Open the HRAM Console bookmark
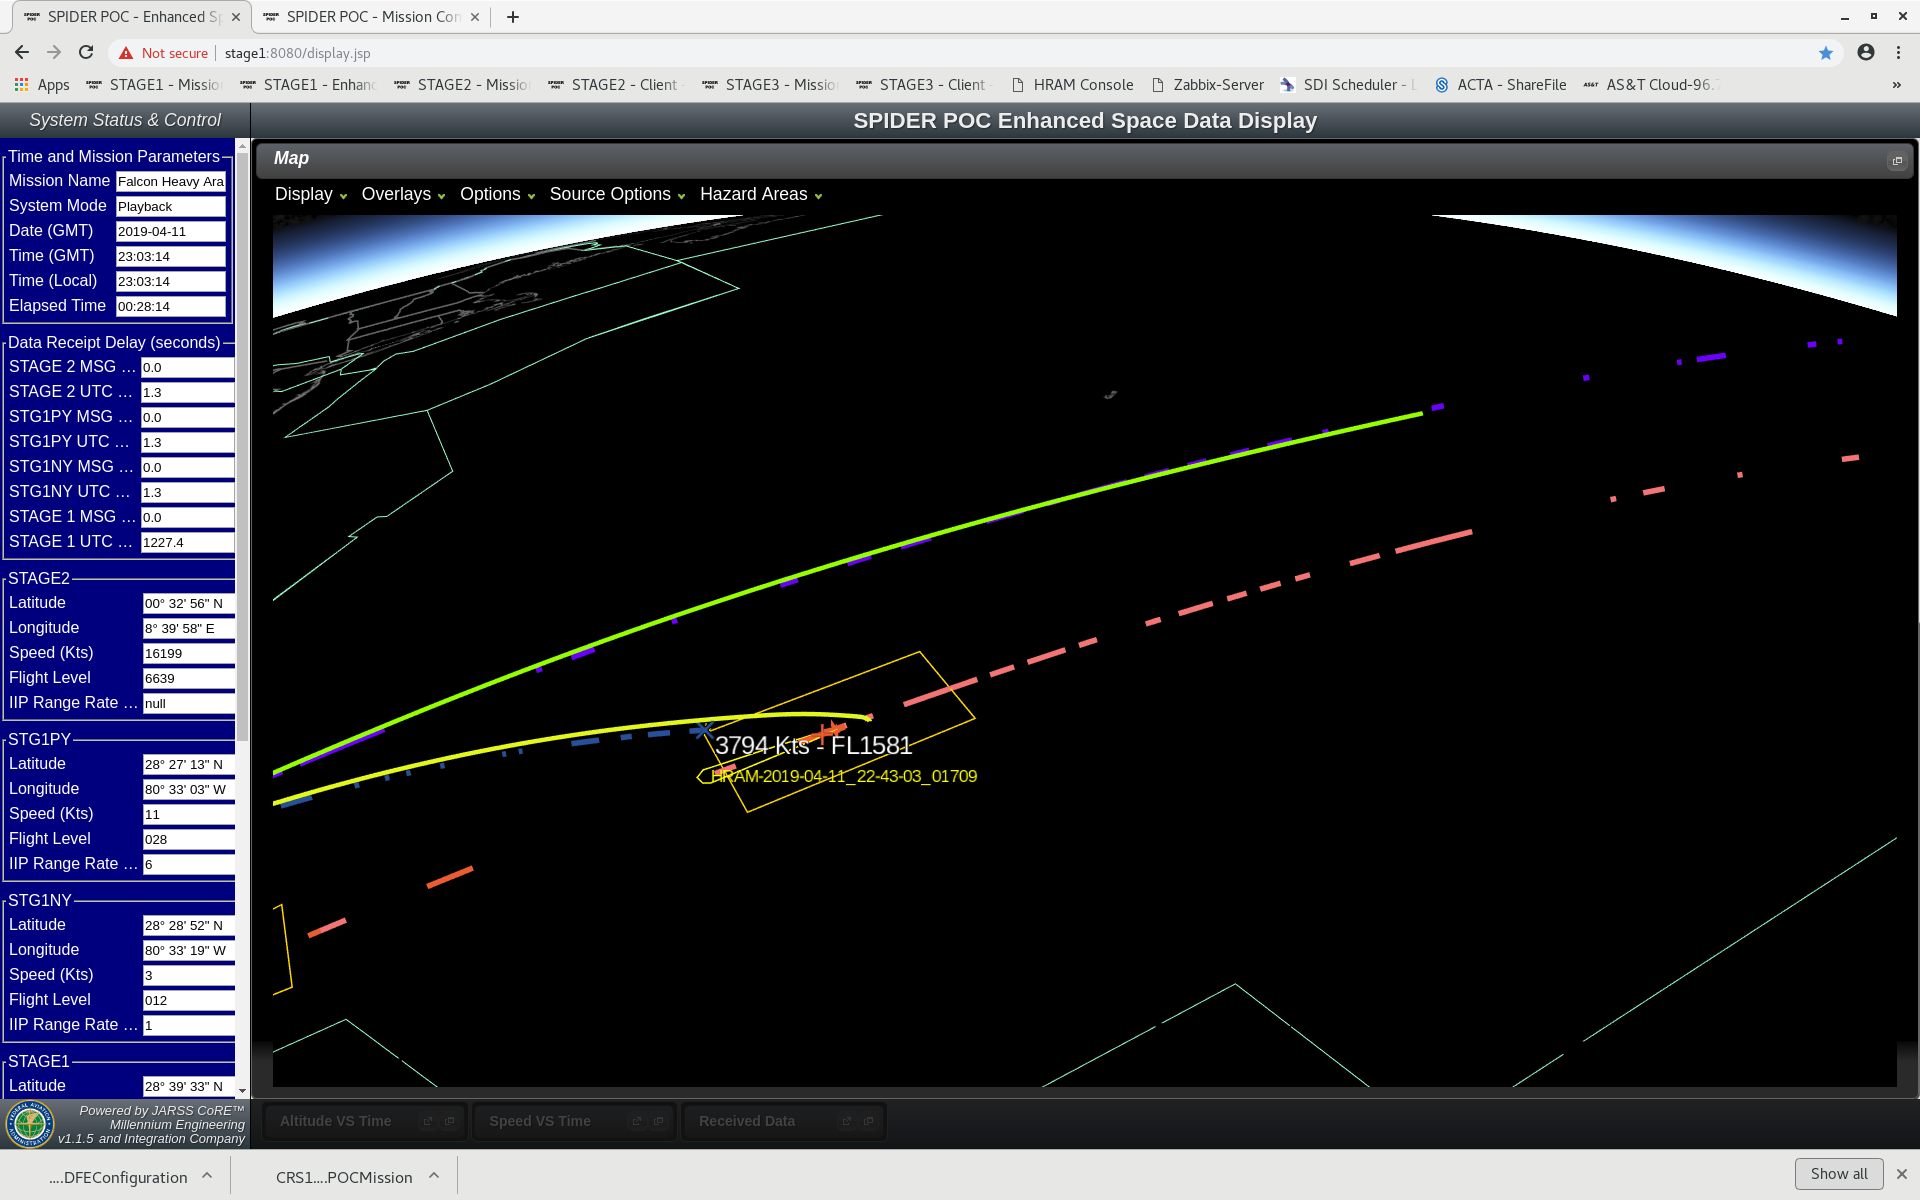Image resolution: width=1920 pixels, height=1200 pixels. tap(1072, 85)
